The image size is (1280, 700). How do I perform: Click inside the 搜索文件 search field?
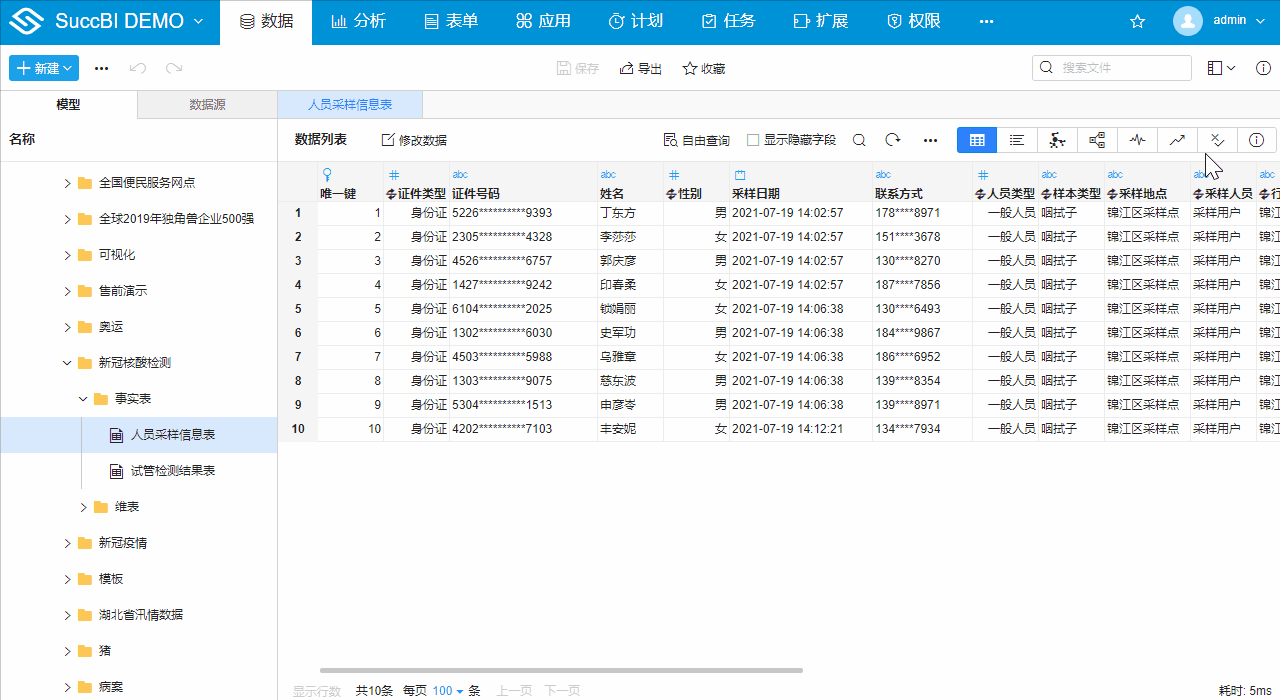point(1110,68)
